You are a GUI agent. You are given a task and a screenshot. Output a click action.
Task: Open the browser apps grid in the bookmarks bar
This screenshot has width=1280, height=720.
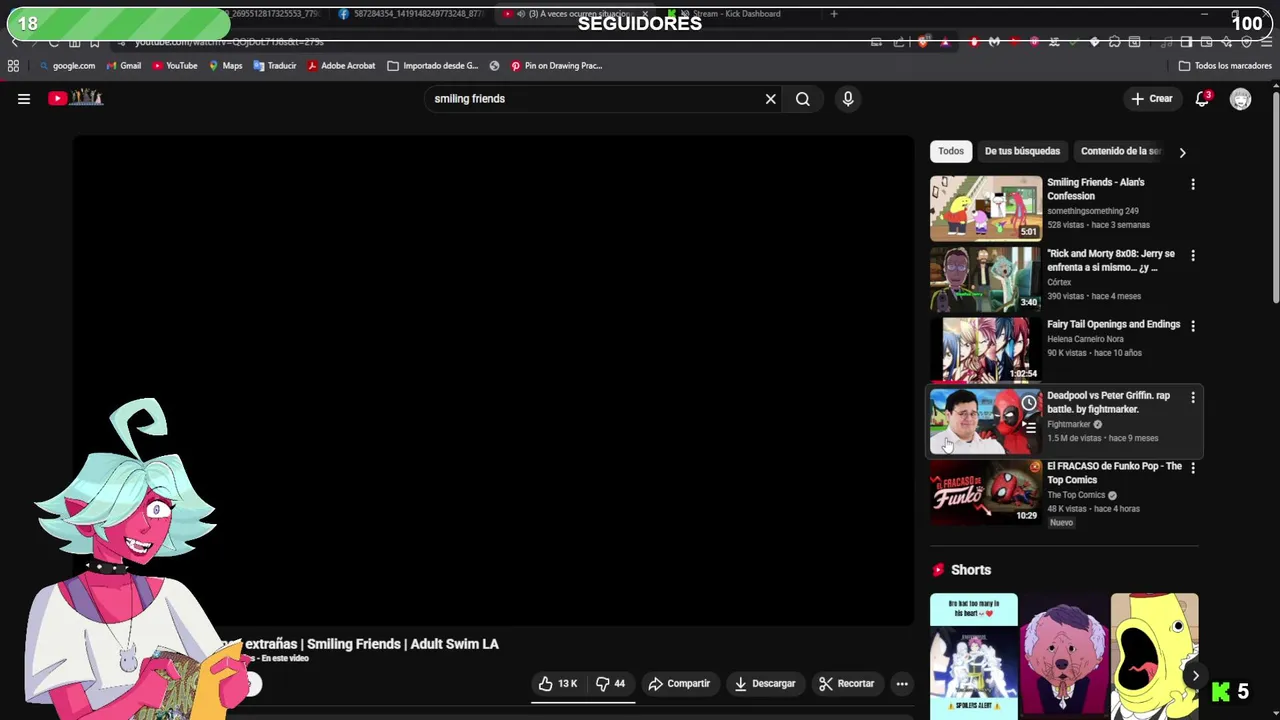click(13, 66)
